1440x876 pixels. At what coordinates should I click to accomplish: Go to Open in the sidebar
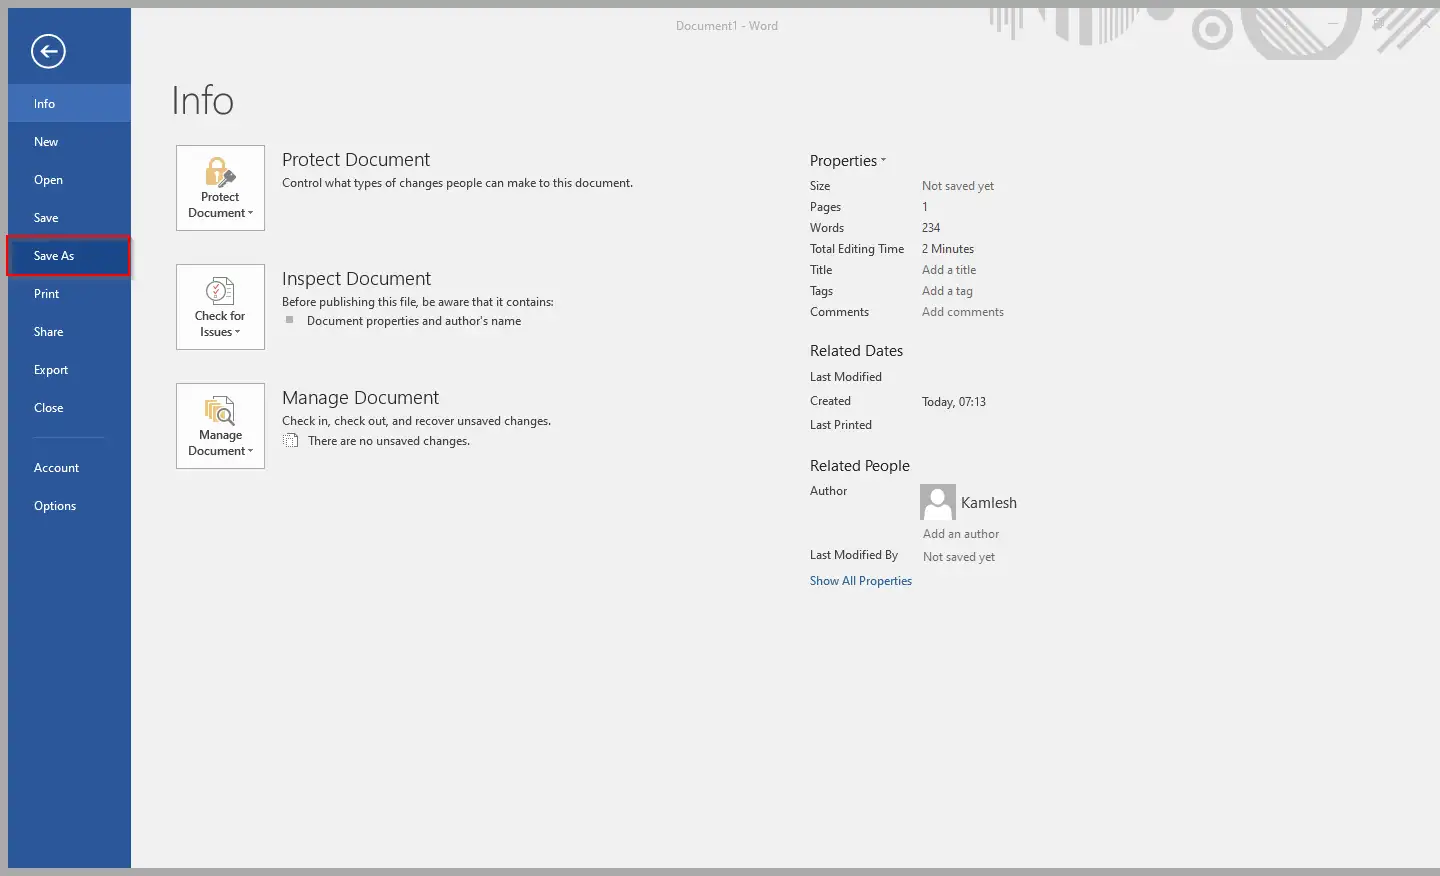[x=69, y=179]
